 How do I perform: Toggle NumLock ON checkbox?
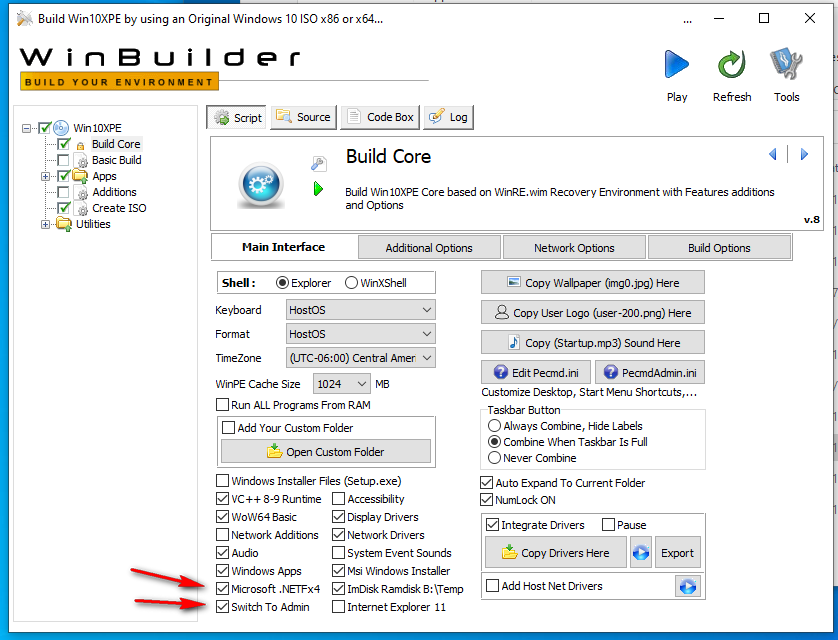click(486, 500)
